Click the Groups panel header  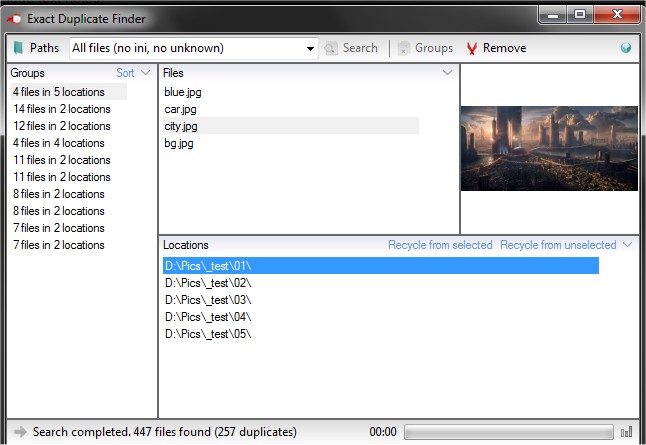[x=28, y=73]
